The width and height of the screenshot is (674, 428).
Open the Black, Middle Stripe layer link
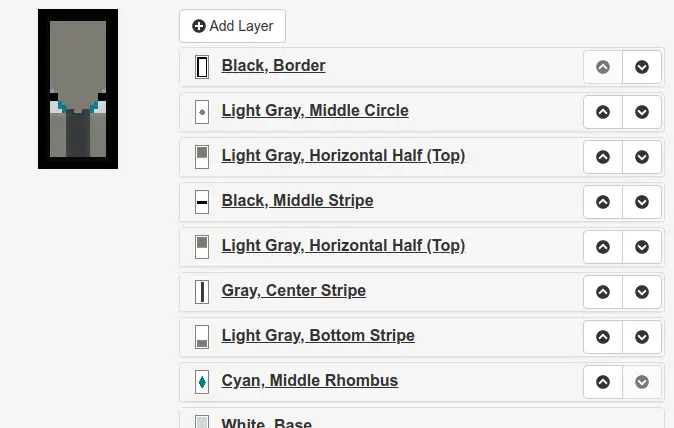pos(297,201)
